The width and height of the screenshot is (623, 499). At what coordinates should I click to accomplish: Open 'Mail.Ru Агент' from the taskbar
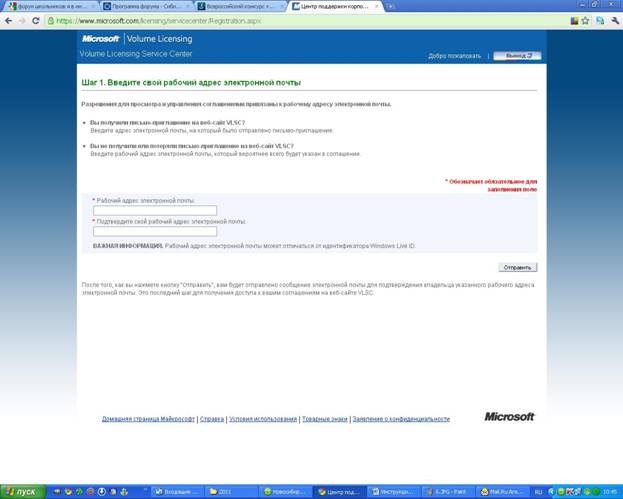[x=502, y=492]
